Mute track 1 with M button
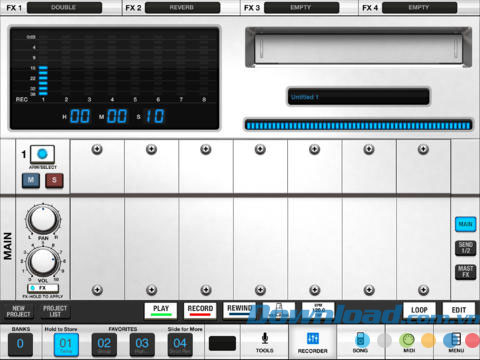Viewport: 480px width, 360px height. point(31,181)
